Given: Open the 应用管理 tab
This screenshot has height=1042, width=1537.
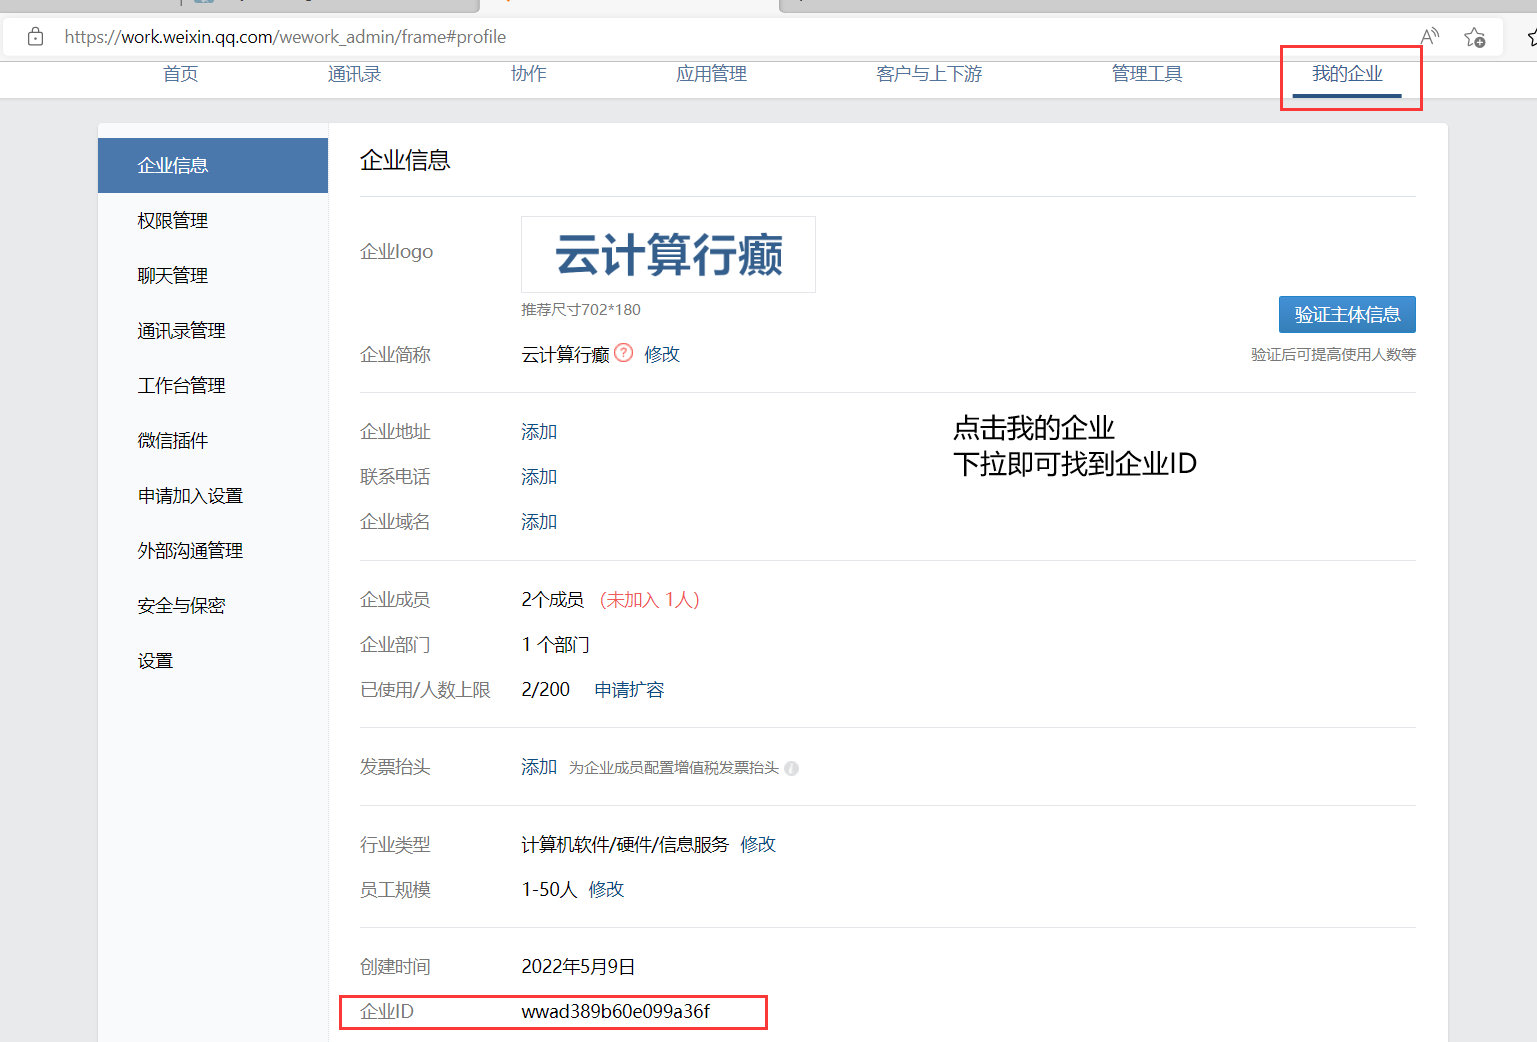Looking at the screenshot, I should click(x=712, y=74).
